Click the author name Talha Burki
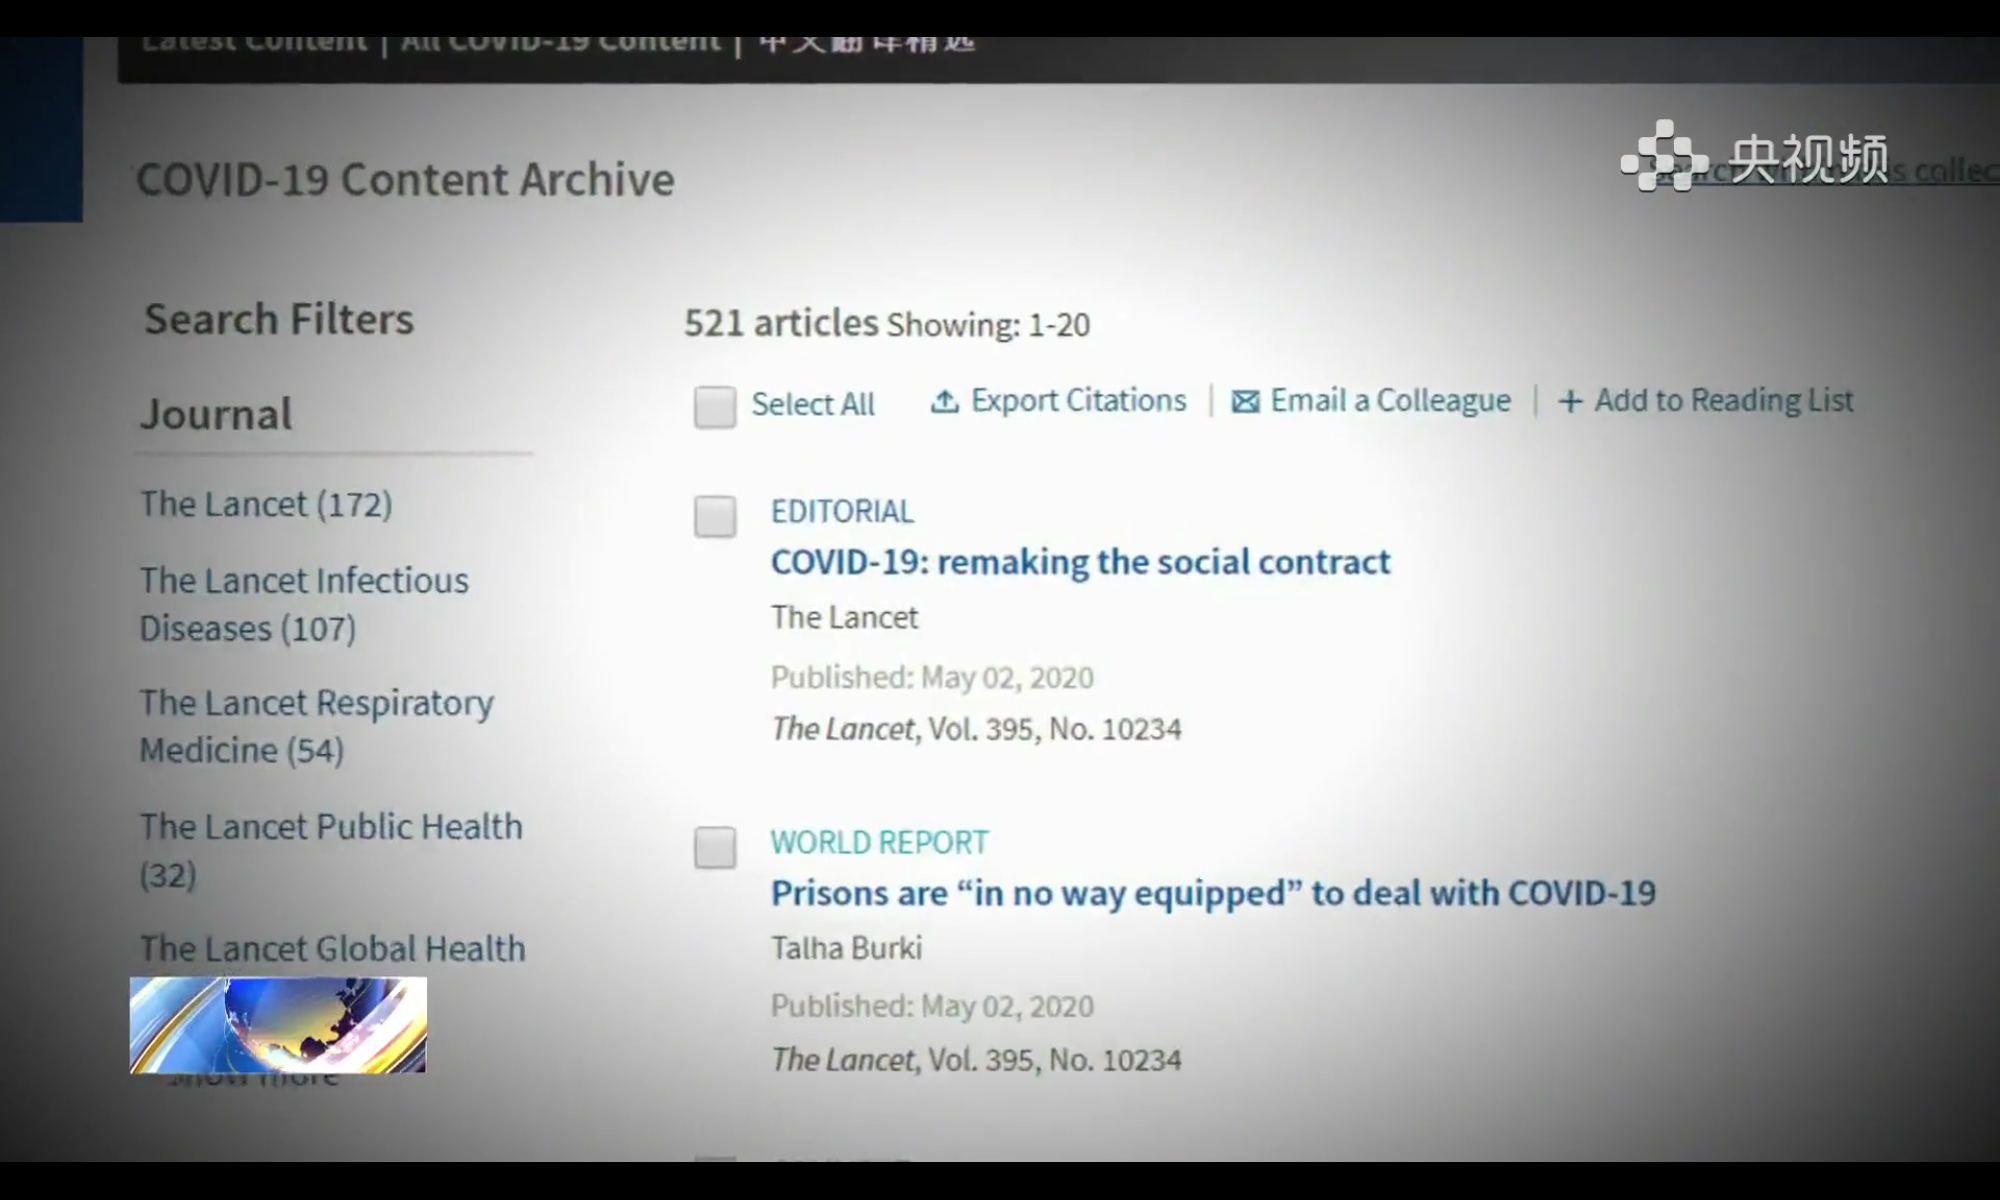The width and height of the screenshot is (2000, 1200). point(846,948)
